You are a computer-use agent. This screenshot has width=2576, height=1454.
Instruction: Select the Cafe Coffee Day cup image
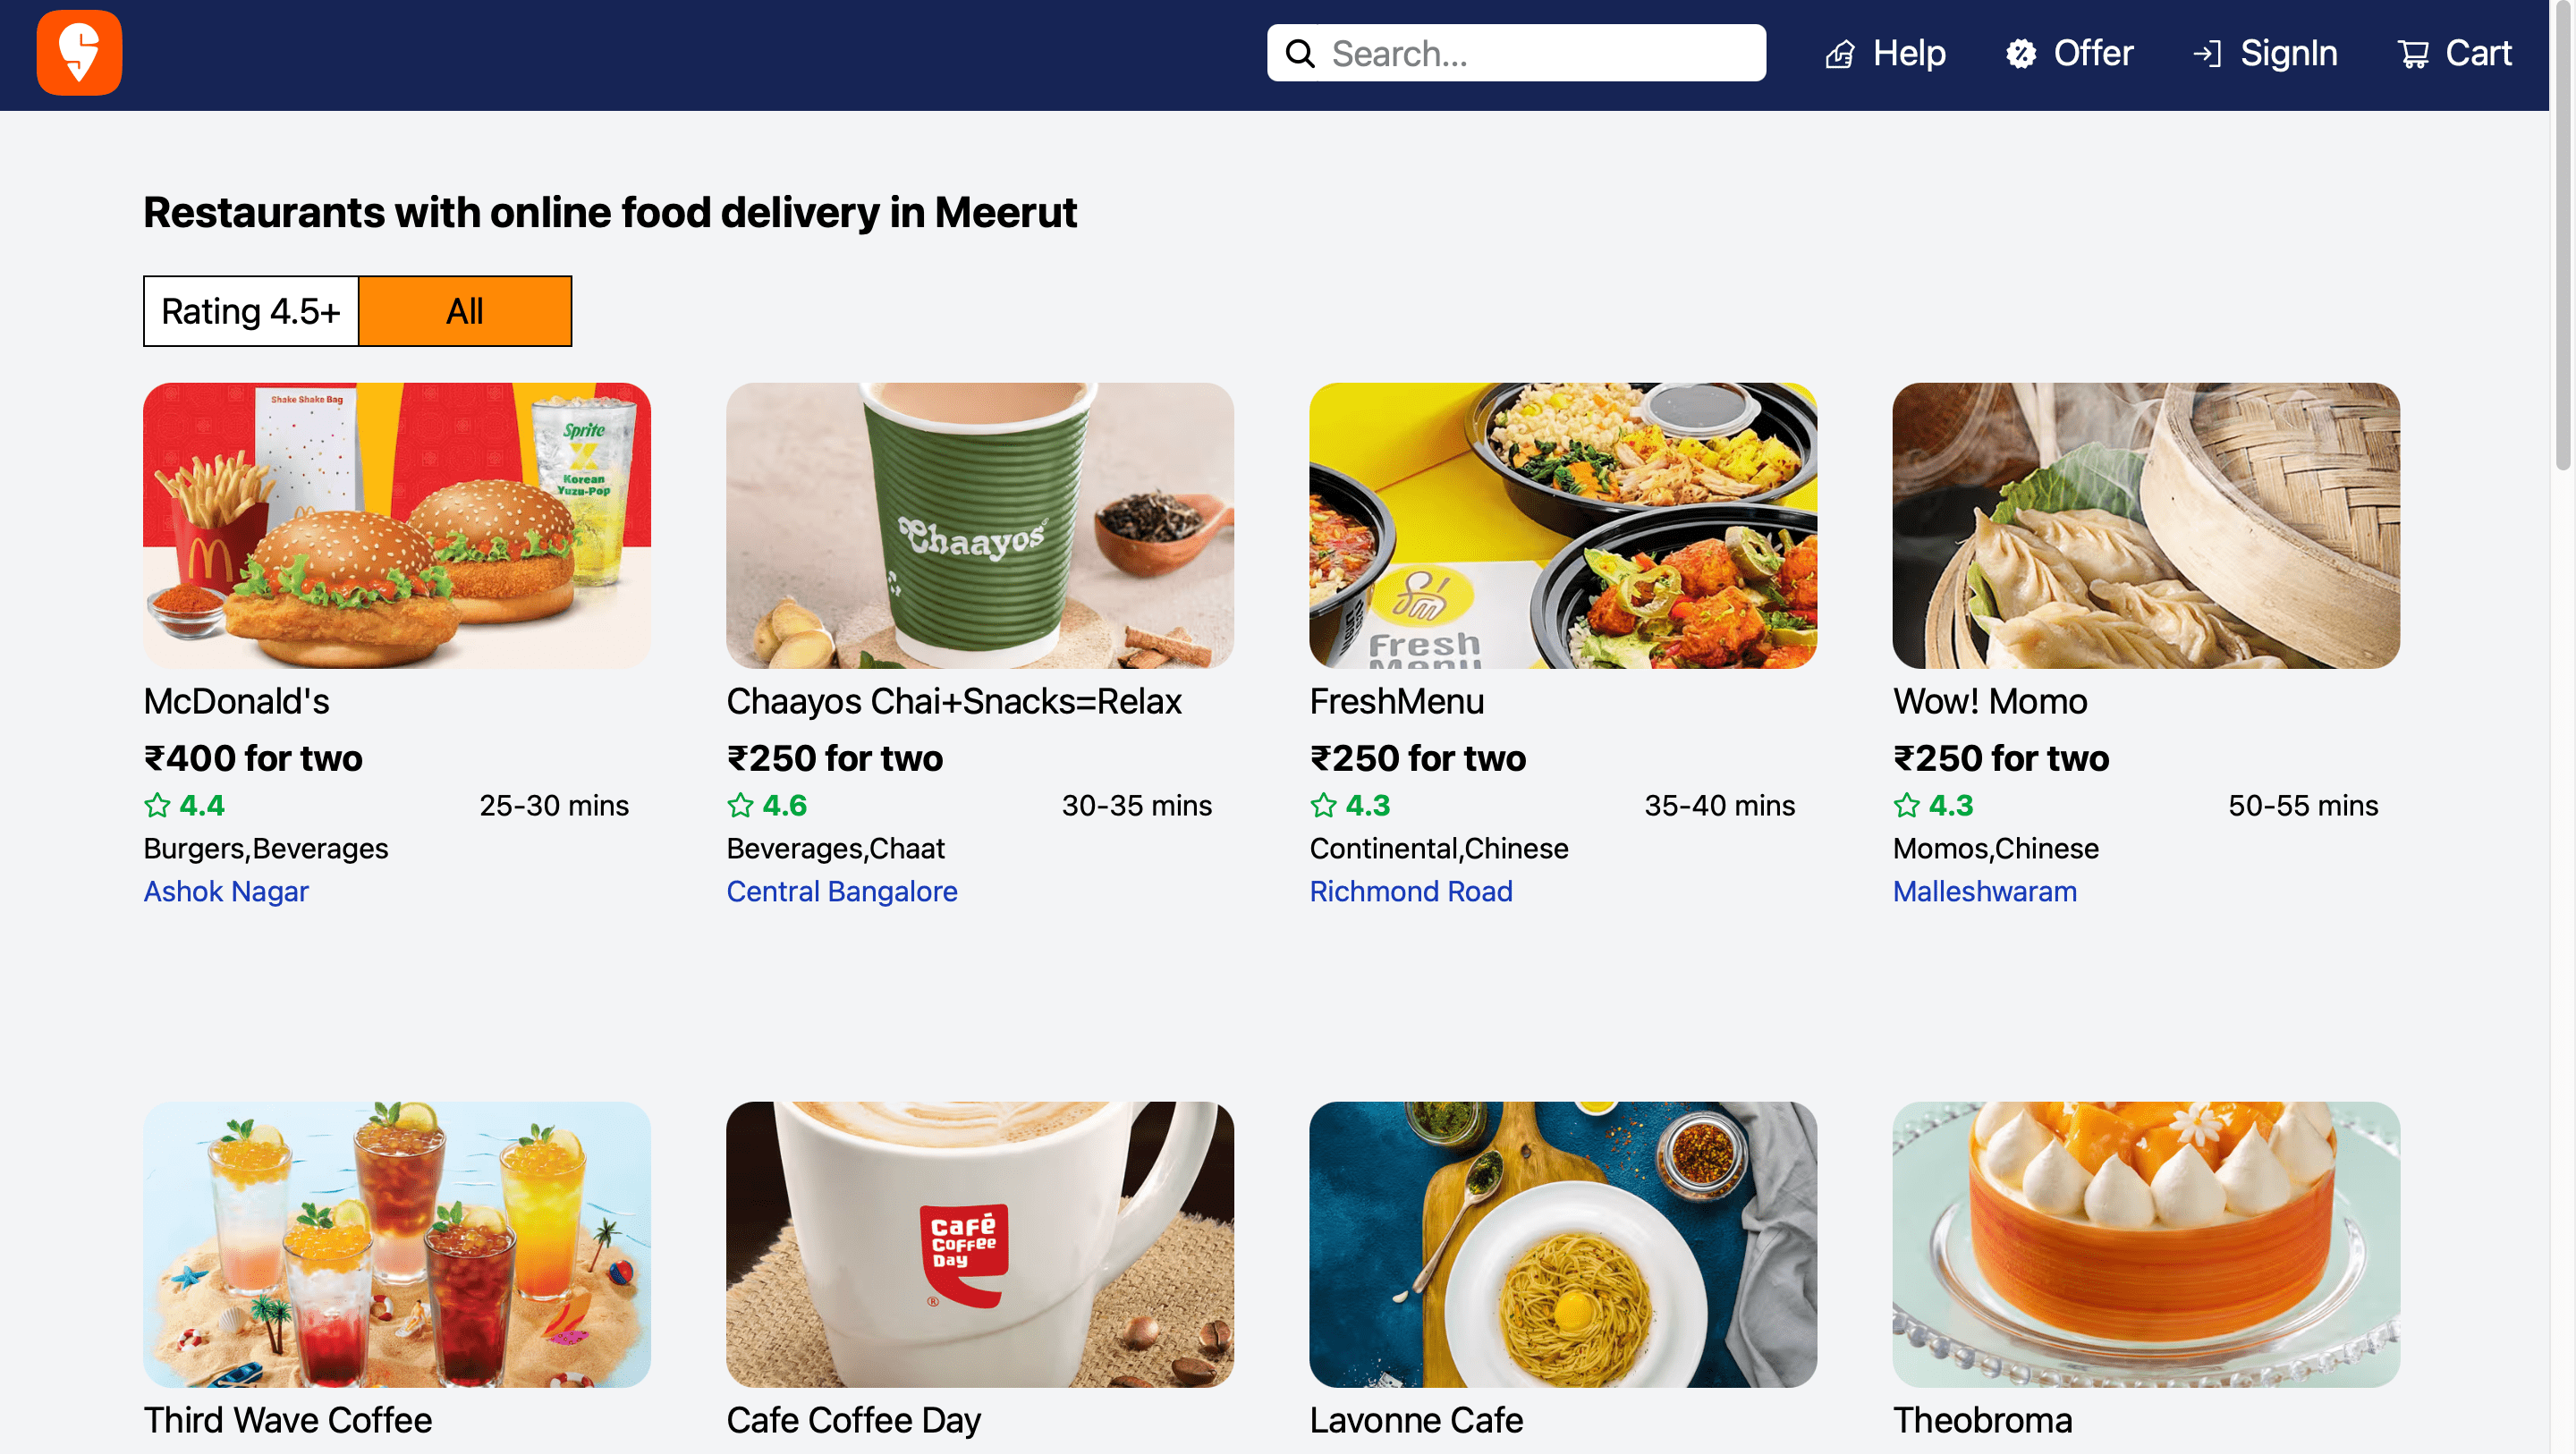click(980, 1244)
